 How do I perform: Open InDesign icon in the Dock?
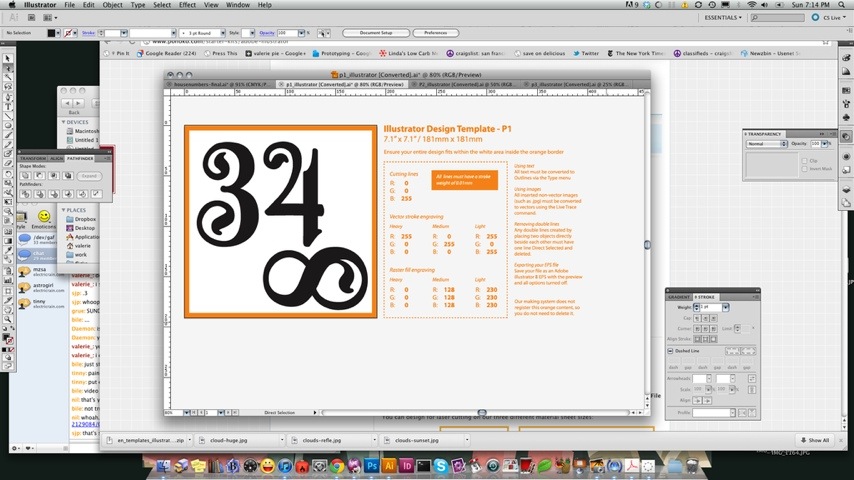click(406, 466)
